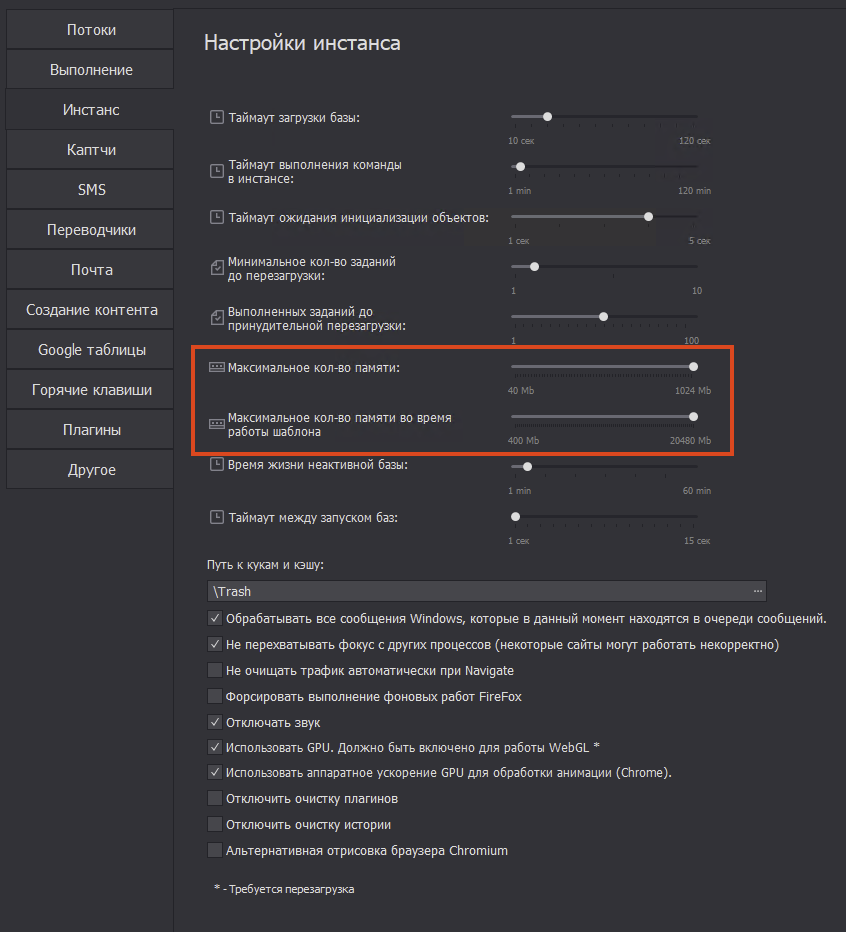Viewport: 846px width, 932px height.
Task: Check Отключить очистку истории option
Action: pyautogui.click(x=214, y=825)
